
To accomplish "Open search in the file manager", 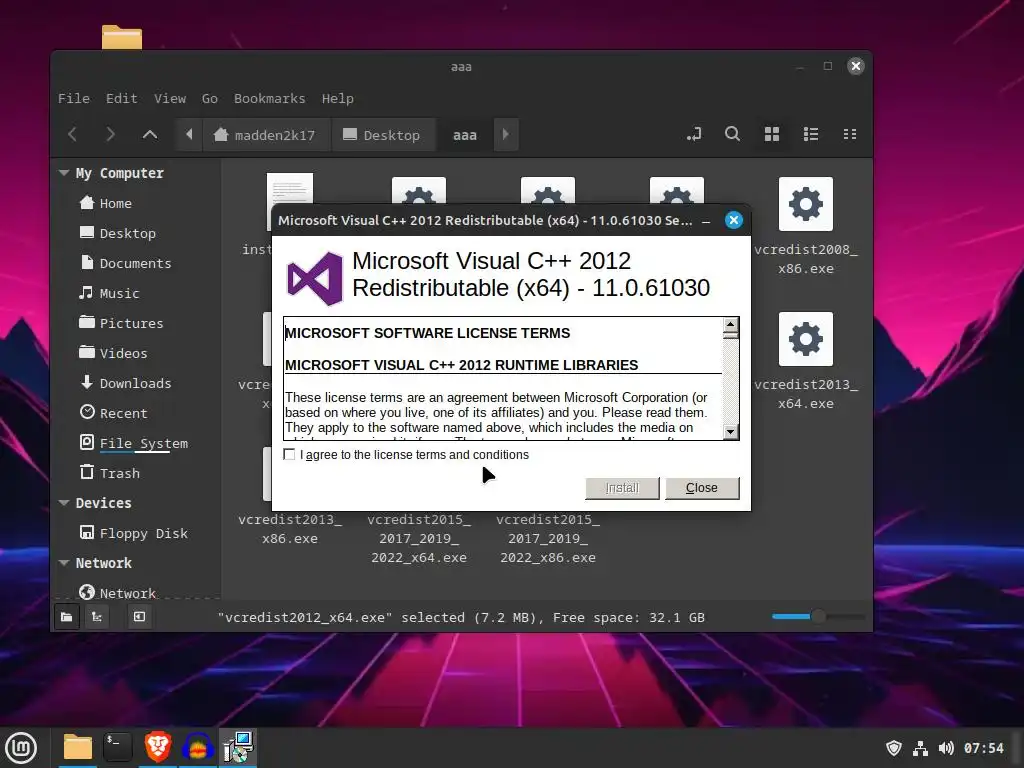I will (733, 134).
